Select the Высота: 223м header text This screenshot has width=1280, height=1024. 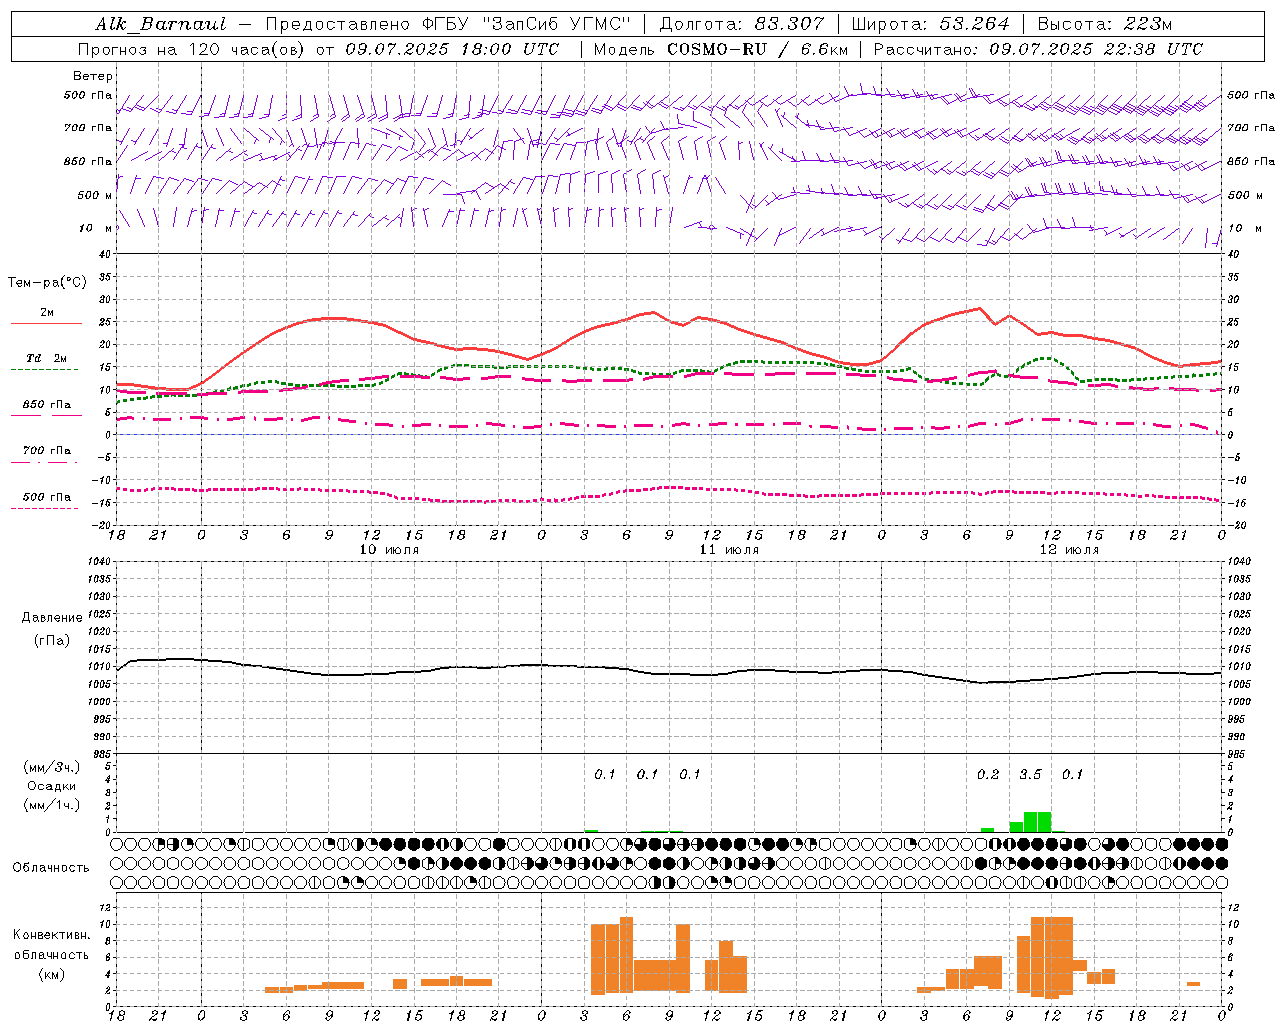coord(1105,24)
